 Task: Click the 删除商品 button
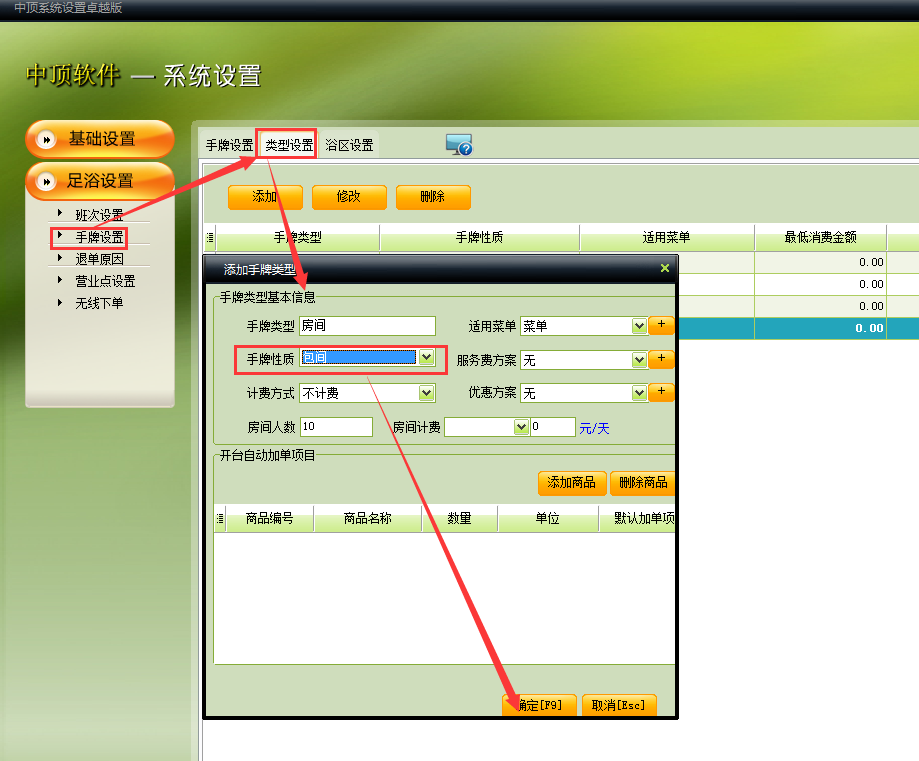[643, 483]
